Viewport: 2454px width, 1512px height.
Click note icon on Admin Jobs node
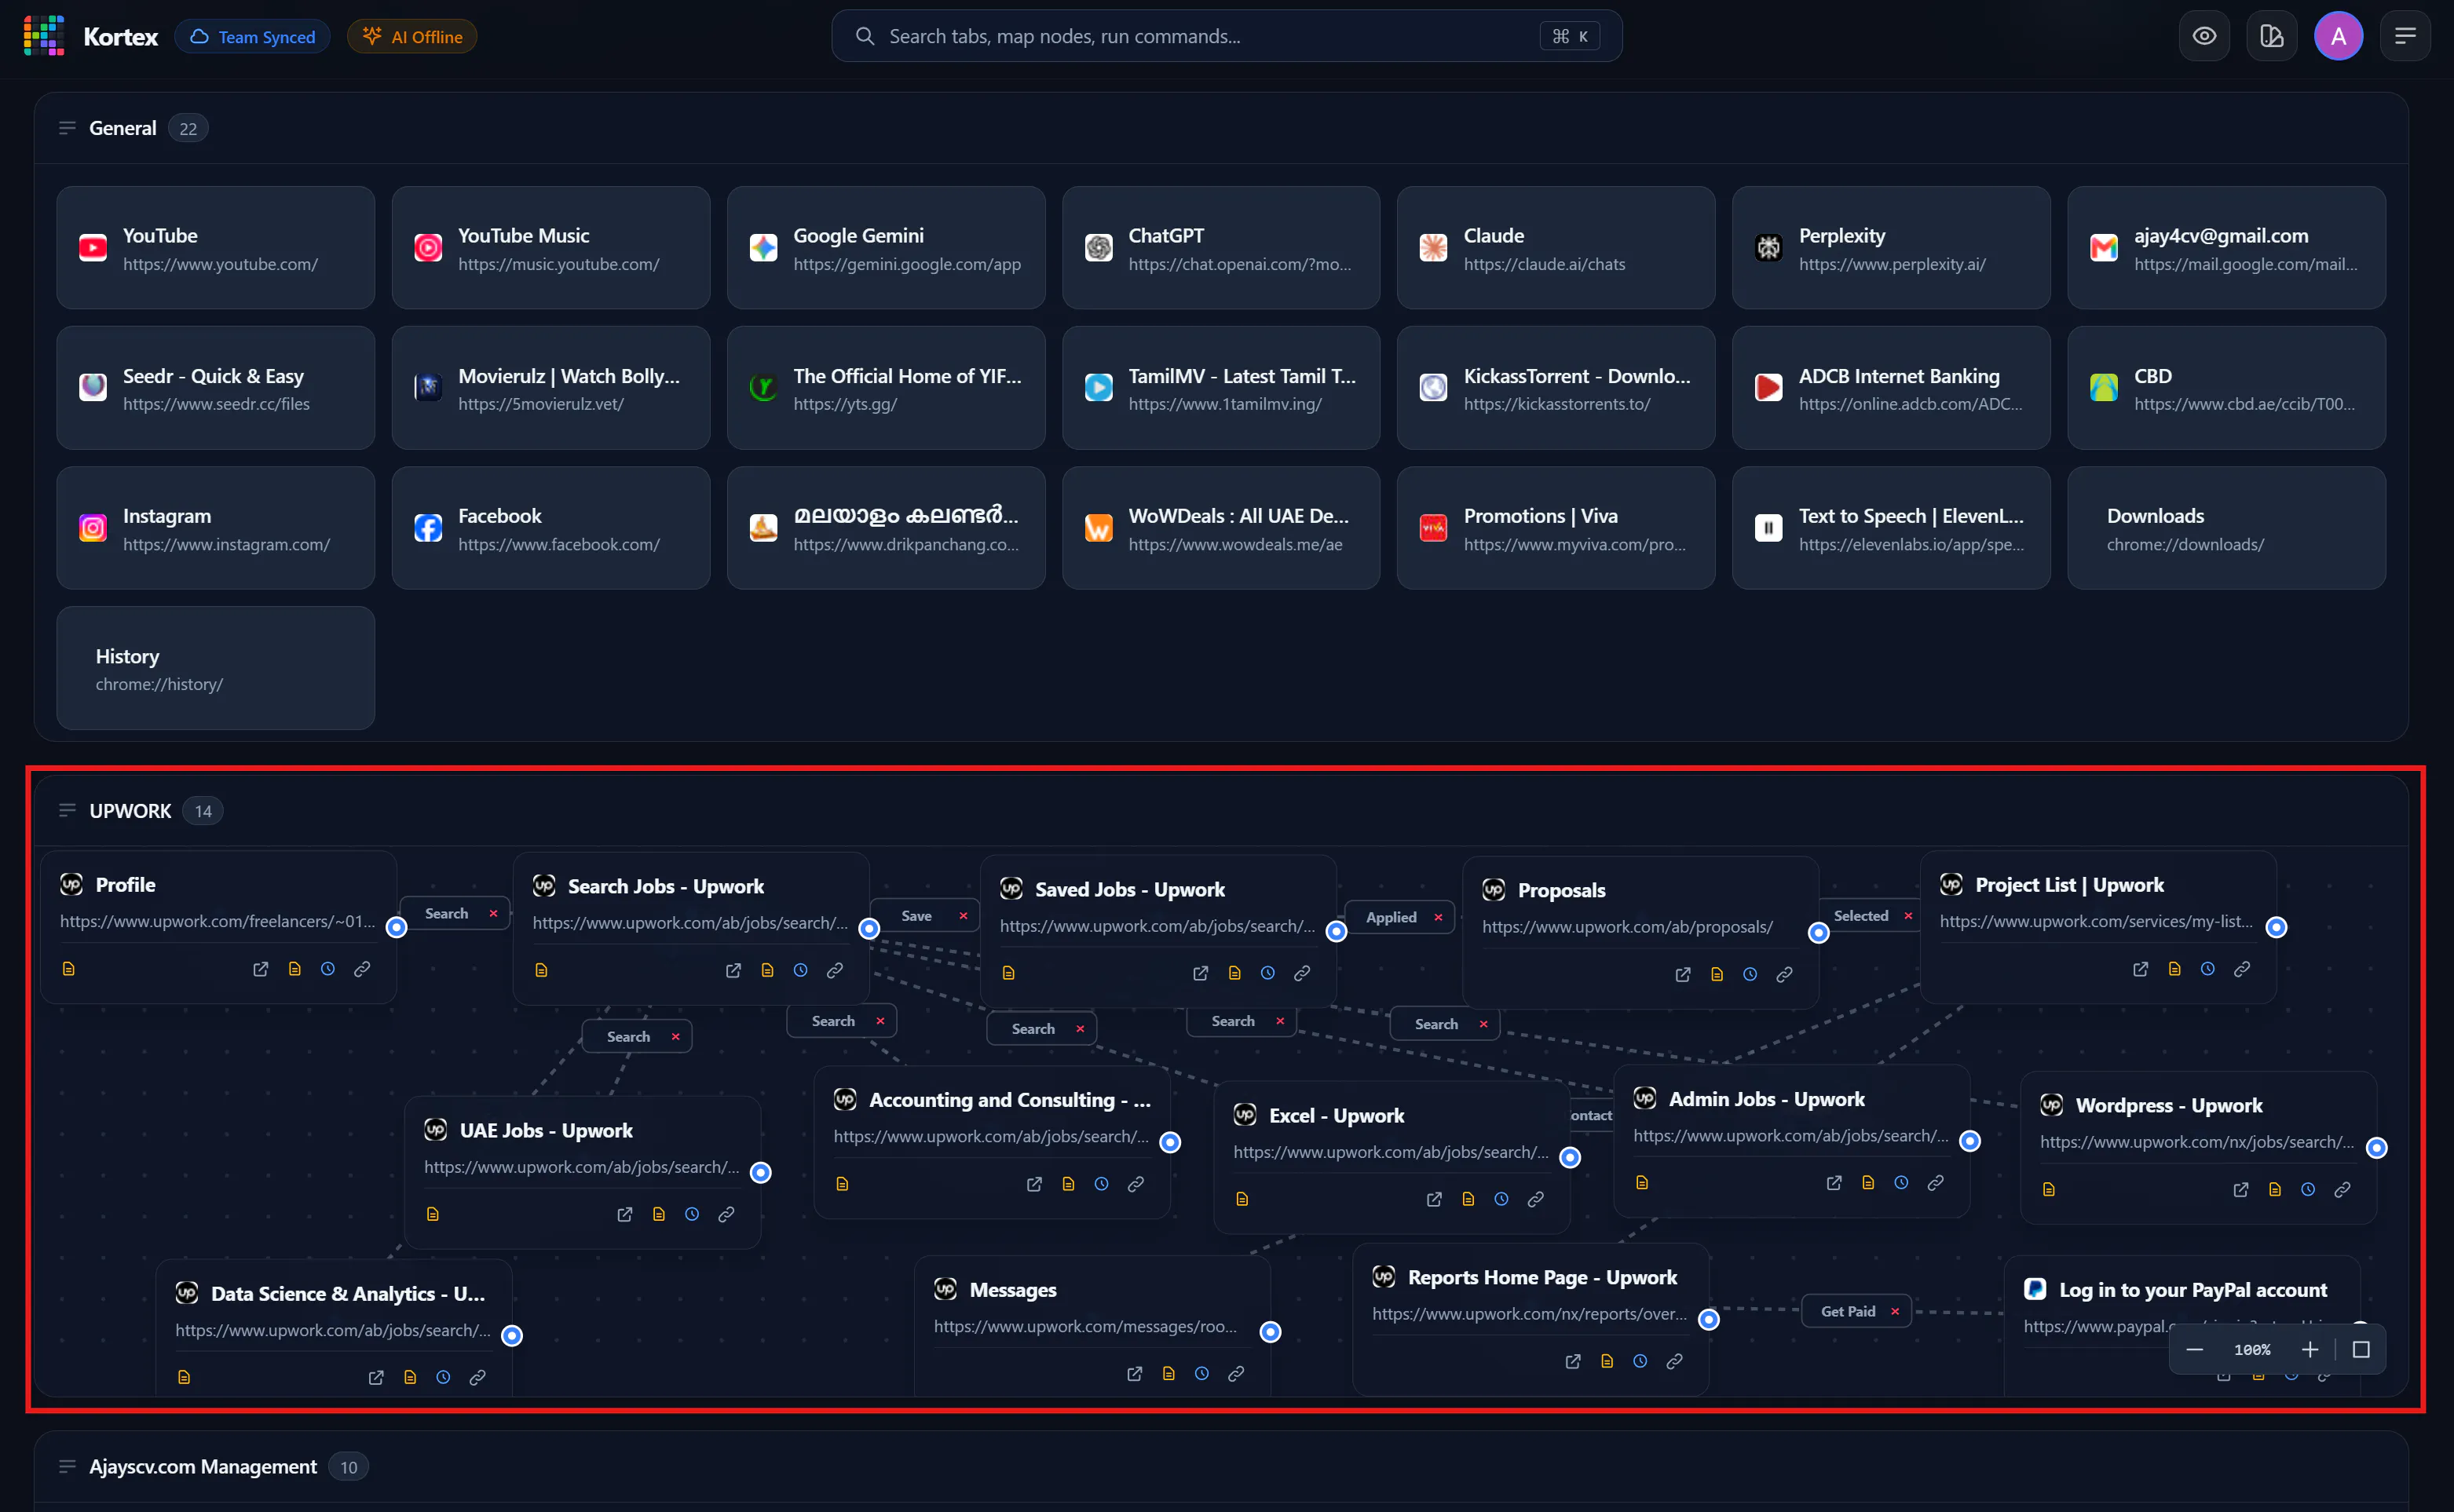click(x=1868, y=1183)
